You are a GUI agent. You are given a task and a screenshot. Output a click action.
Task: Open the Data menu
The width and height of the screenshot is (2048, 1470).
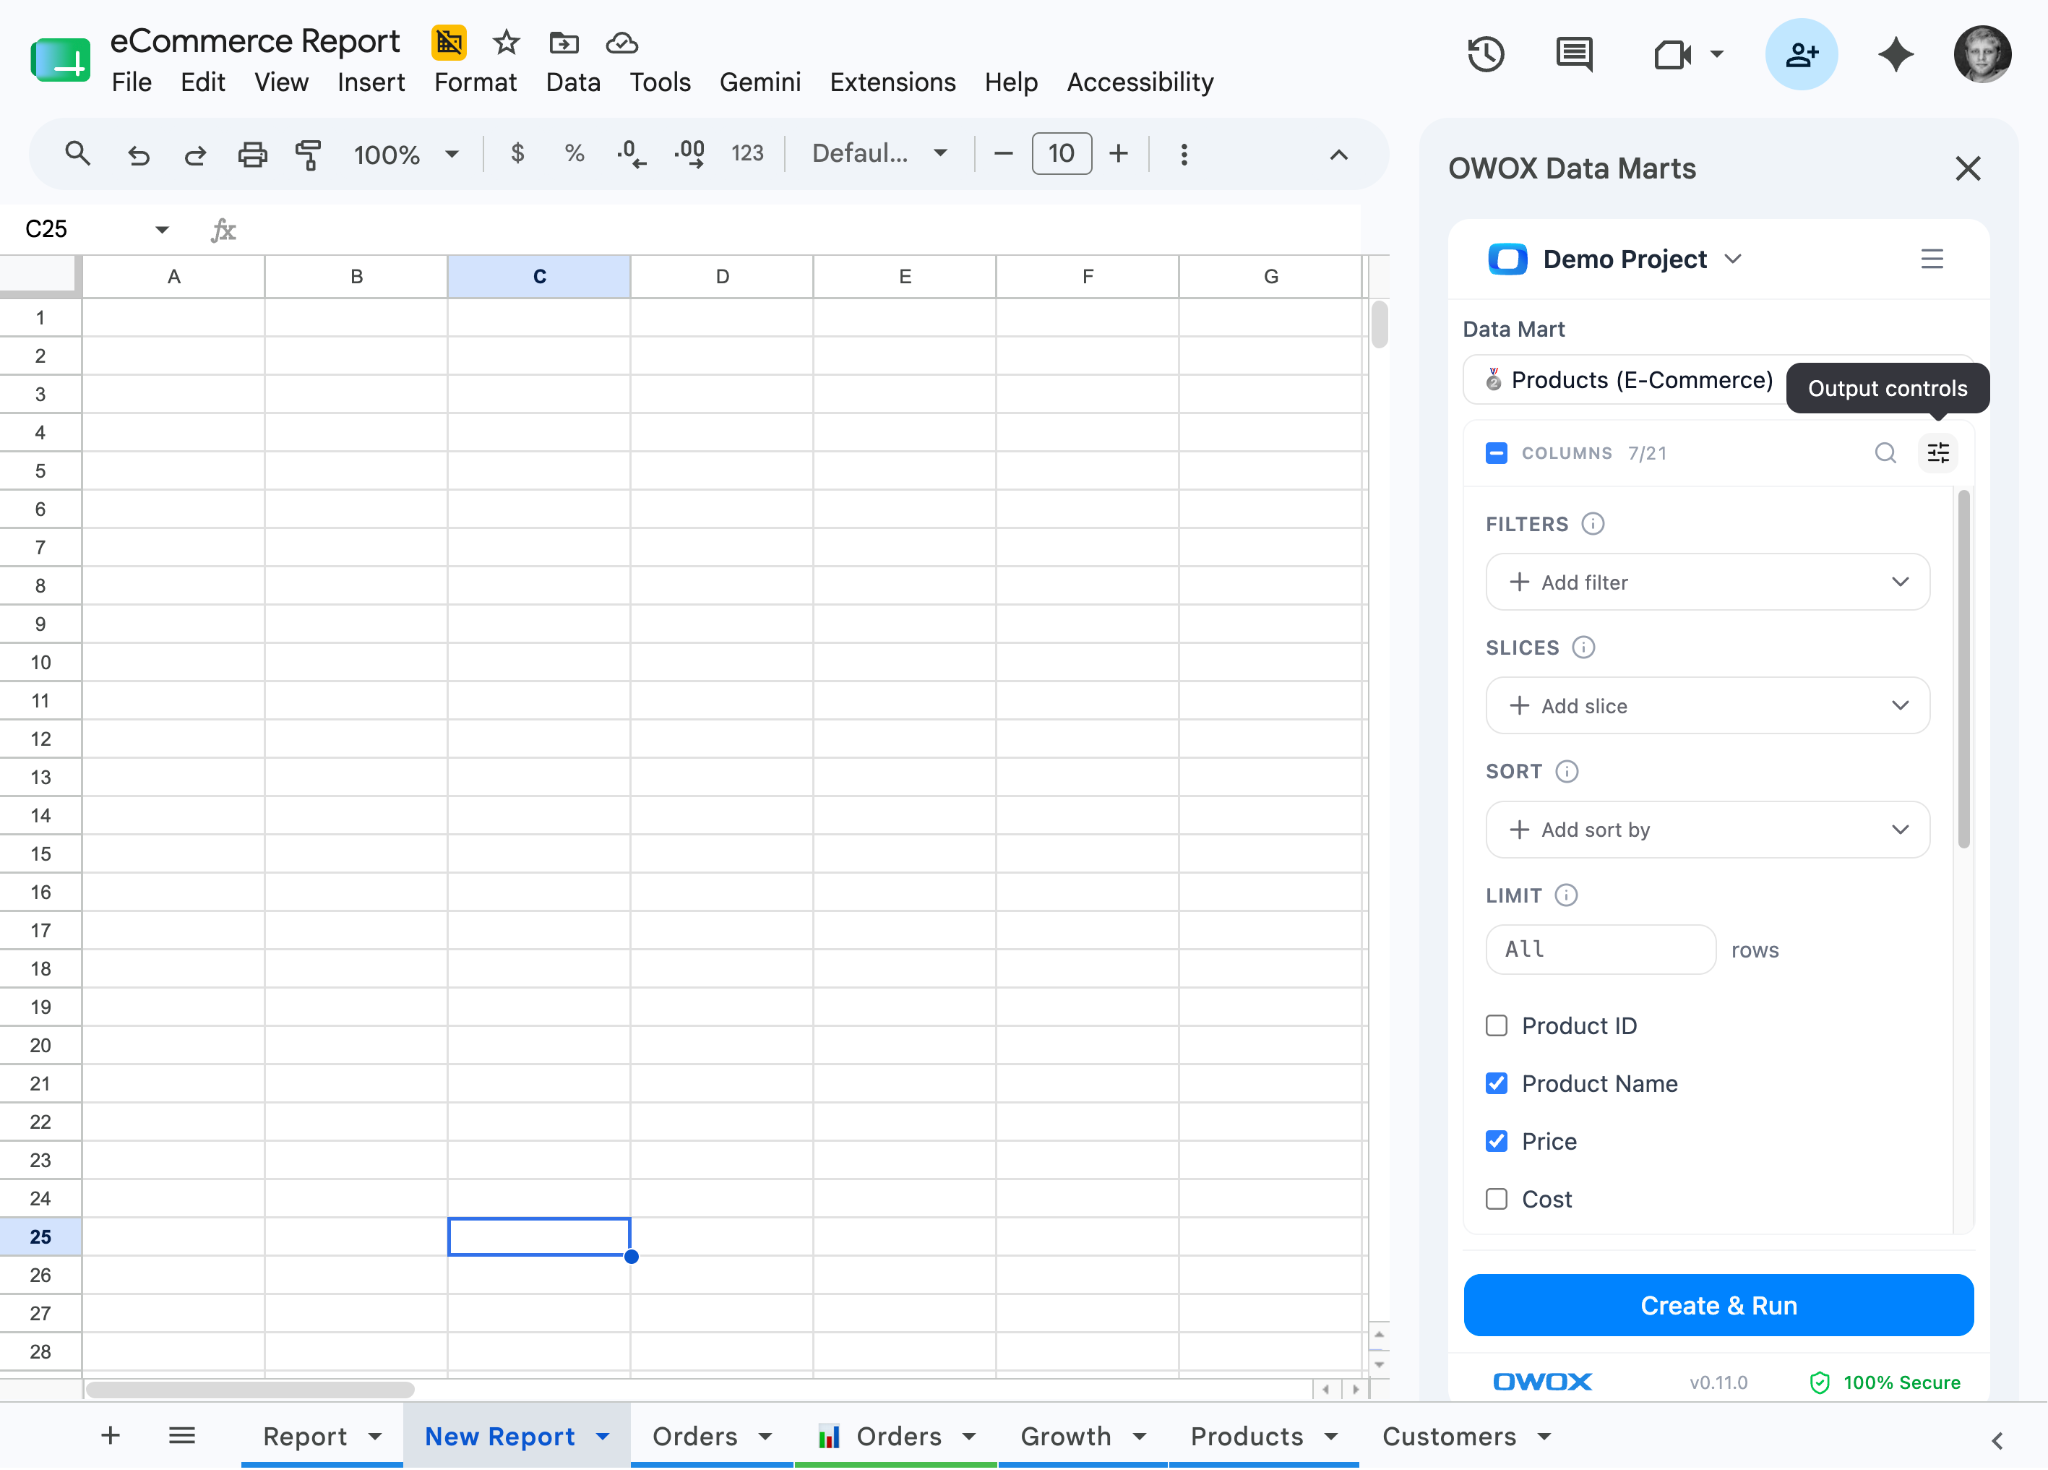pos(573,82)
